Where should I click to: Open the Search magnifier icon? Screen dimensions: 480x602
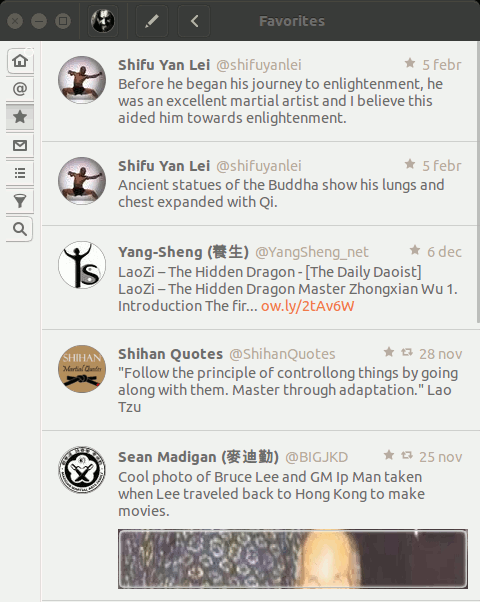[20, 229]
